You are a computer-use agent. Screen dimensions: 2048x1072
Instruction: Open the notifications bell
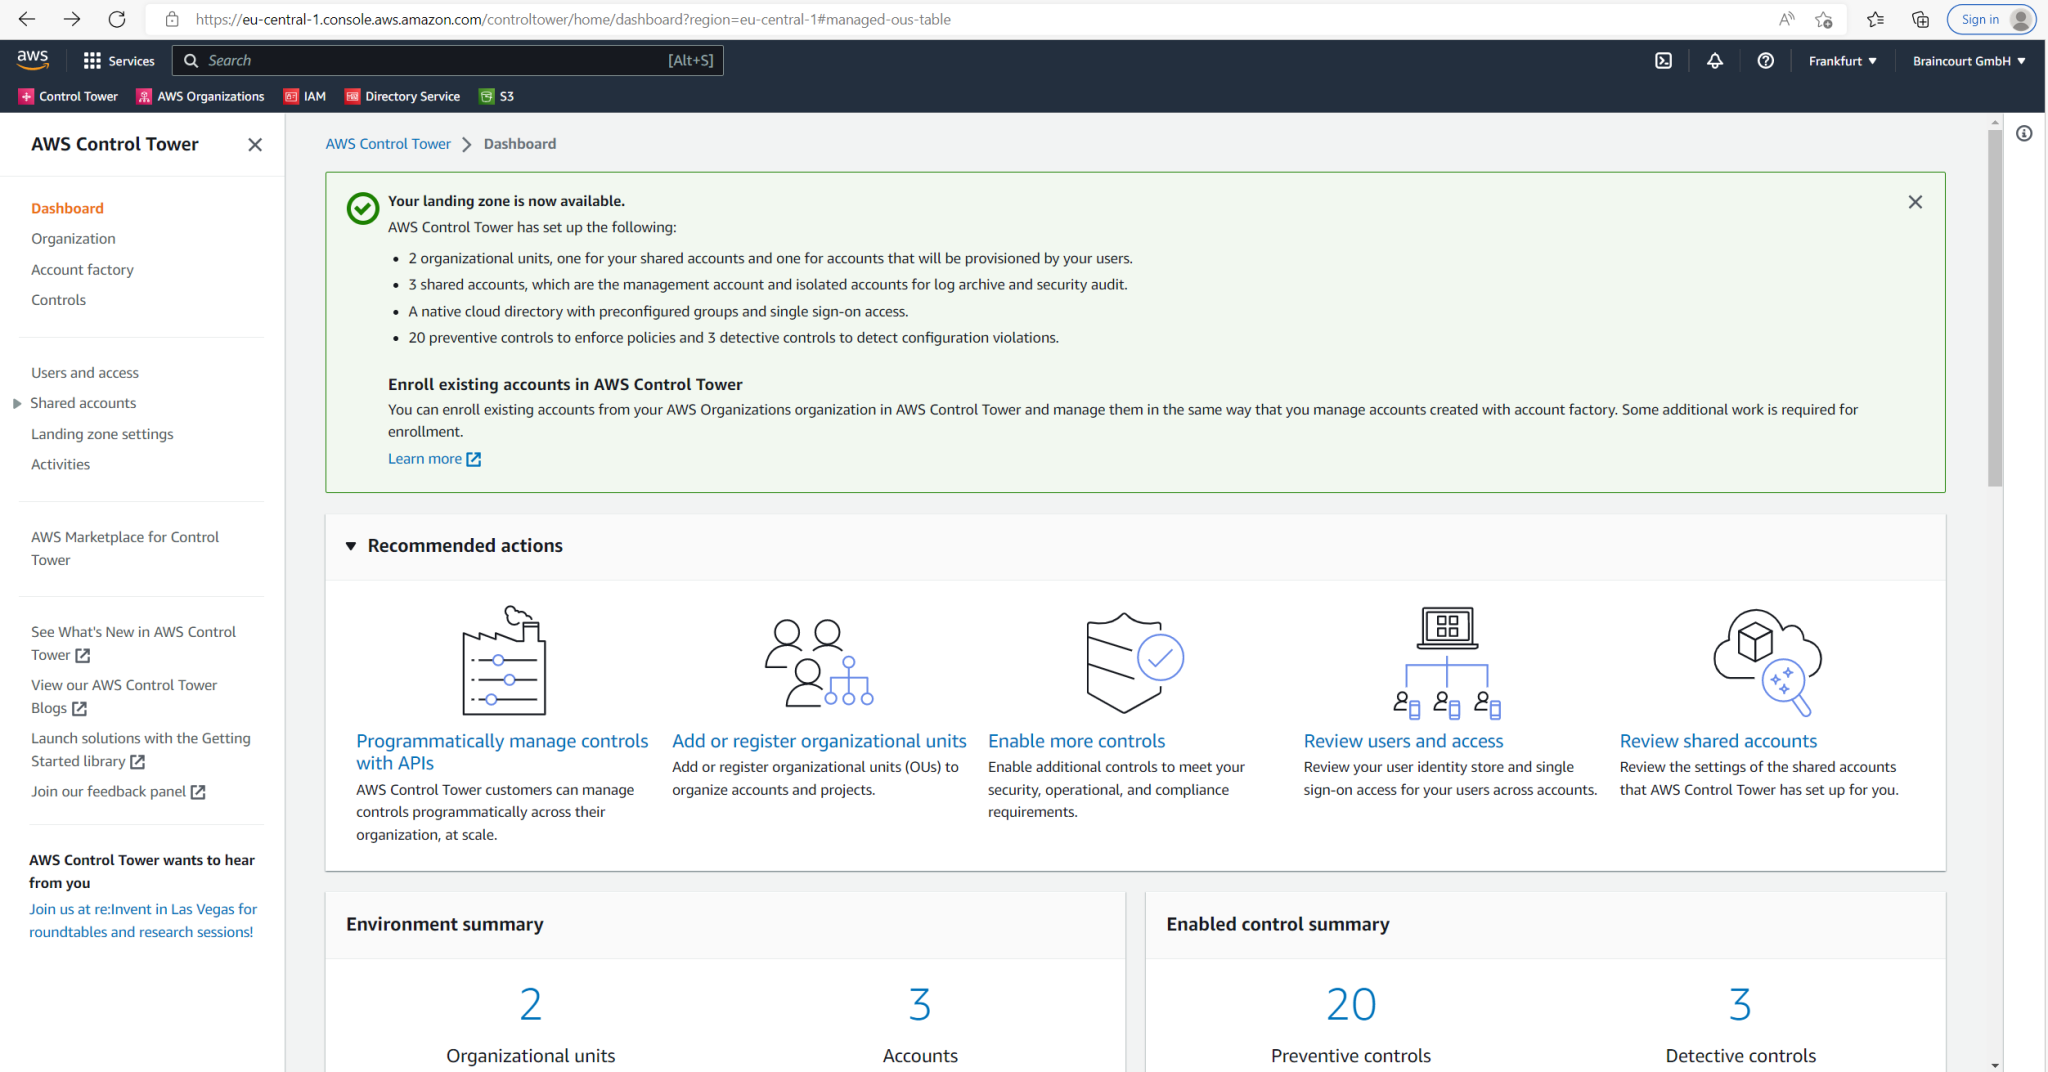click(1714, 61)
